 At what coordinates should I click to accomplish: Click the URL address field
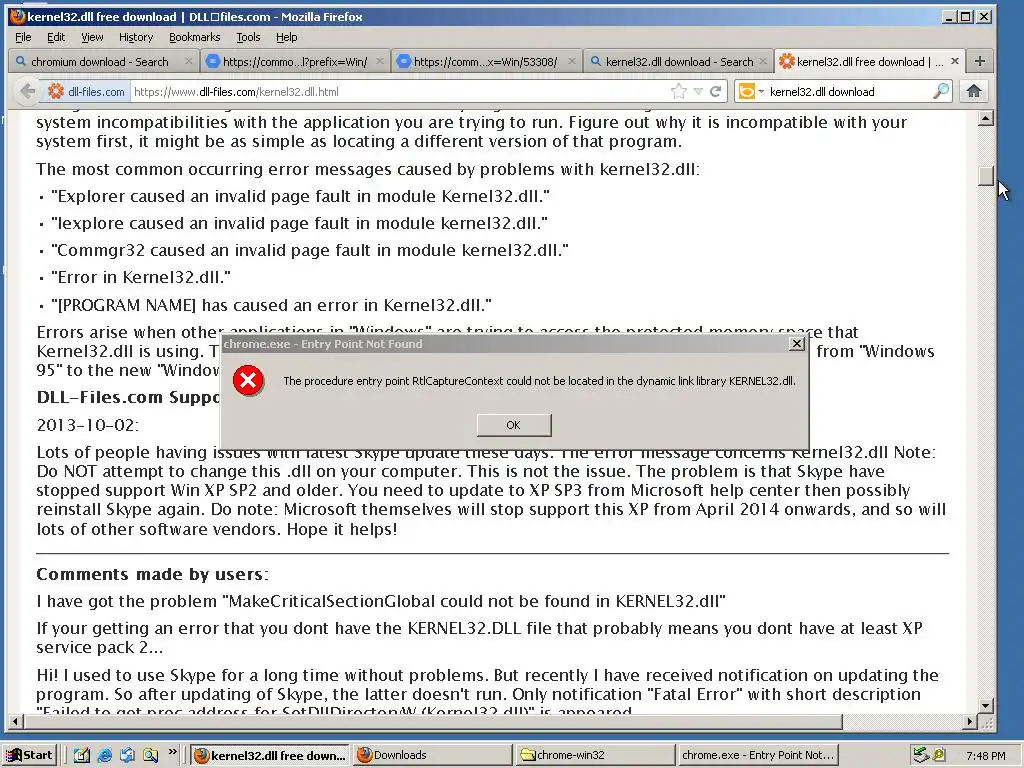click(398, 91)
